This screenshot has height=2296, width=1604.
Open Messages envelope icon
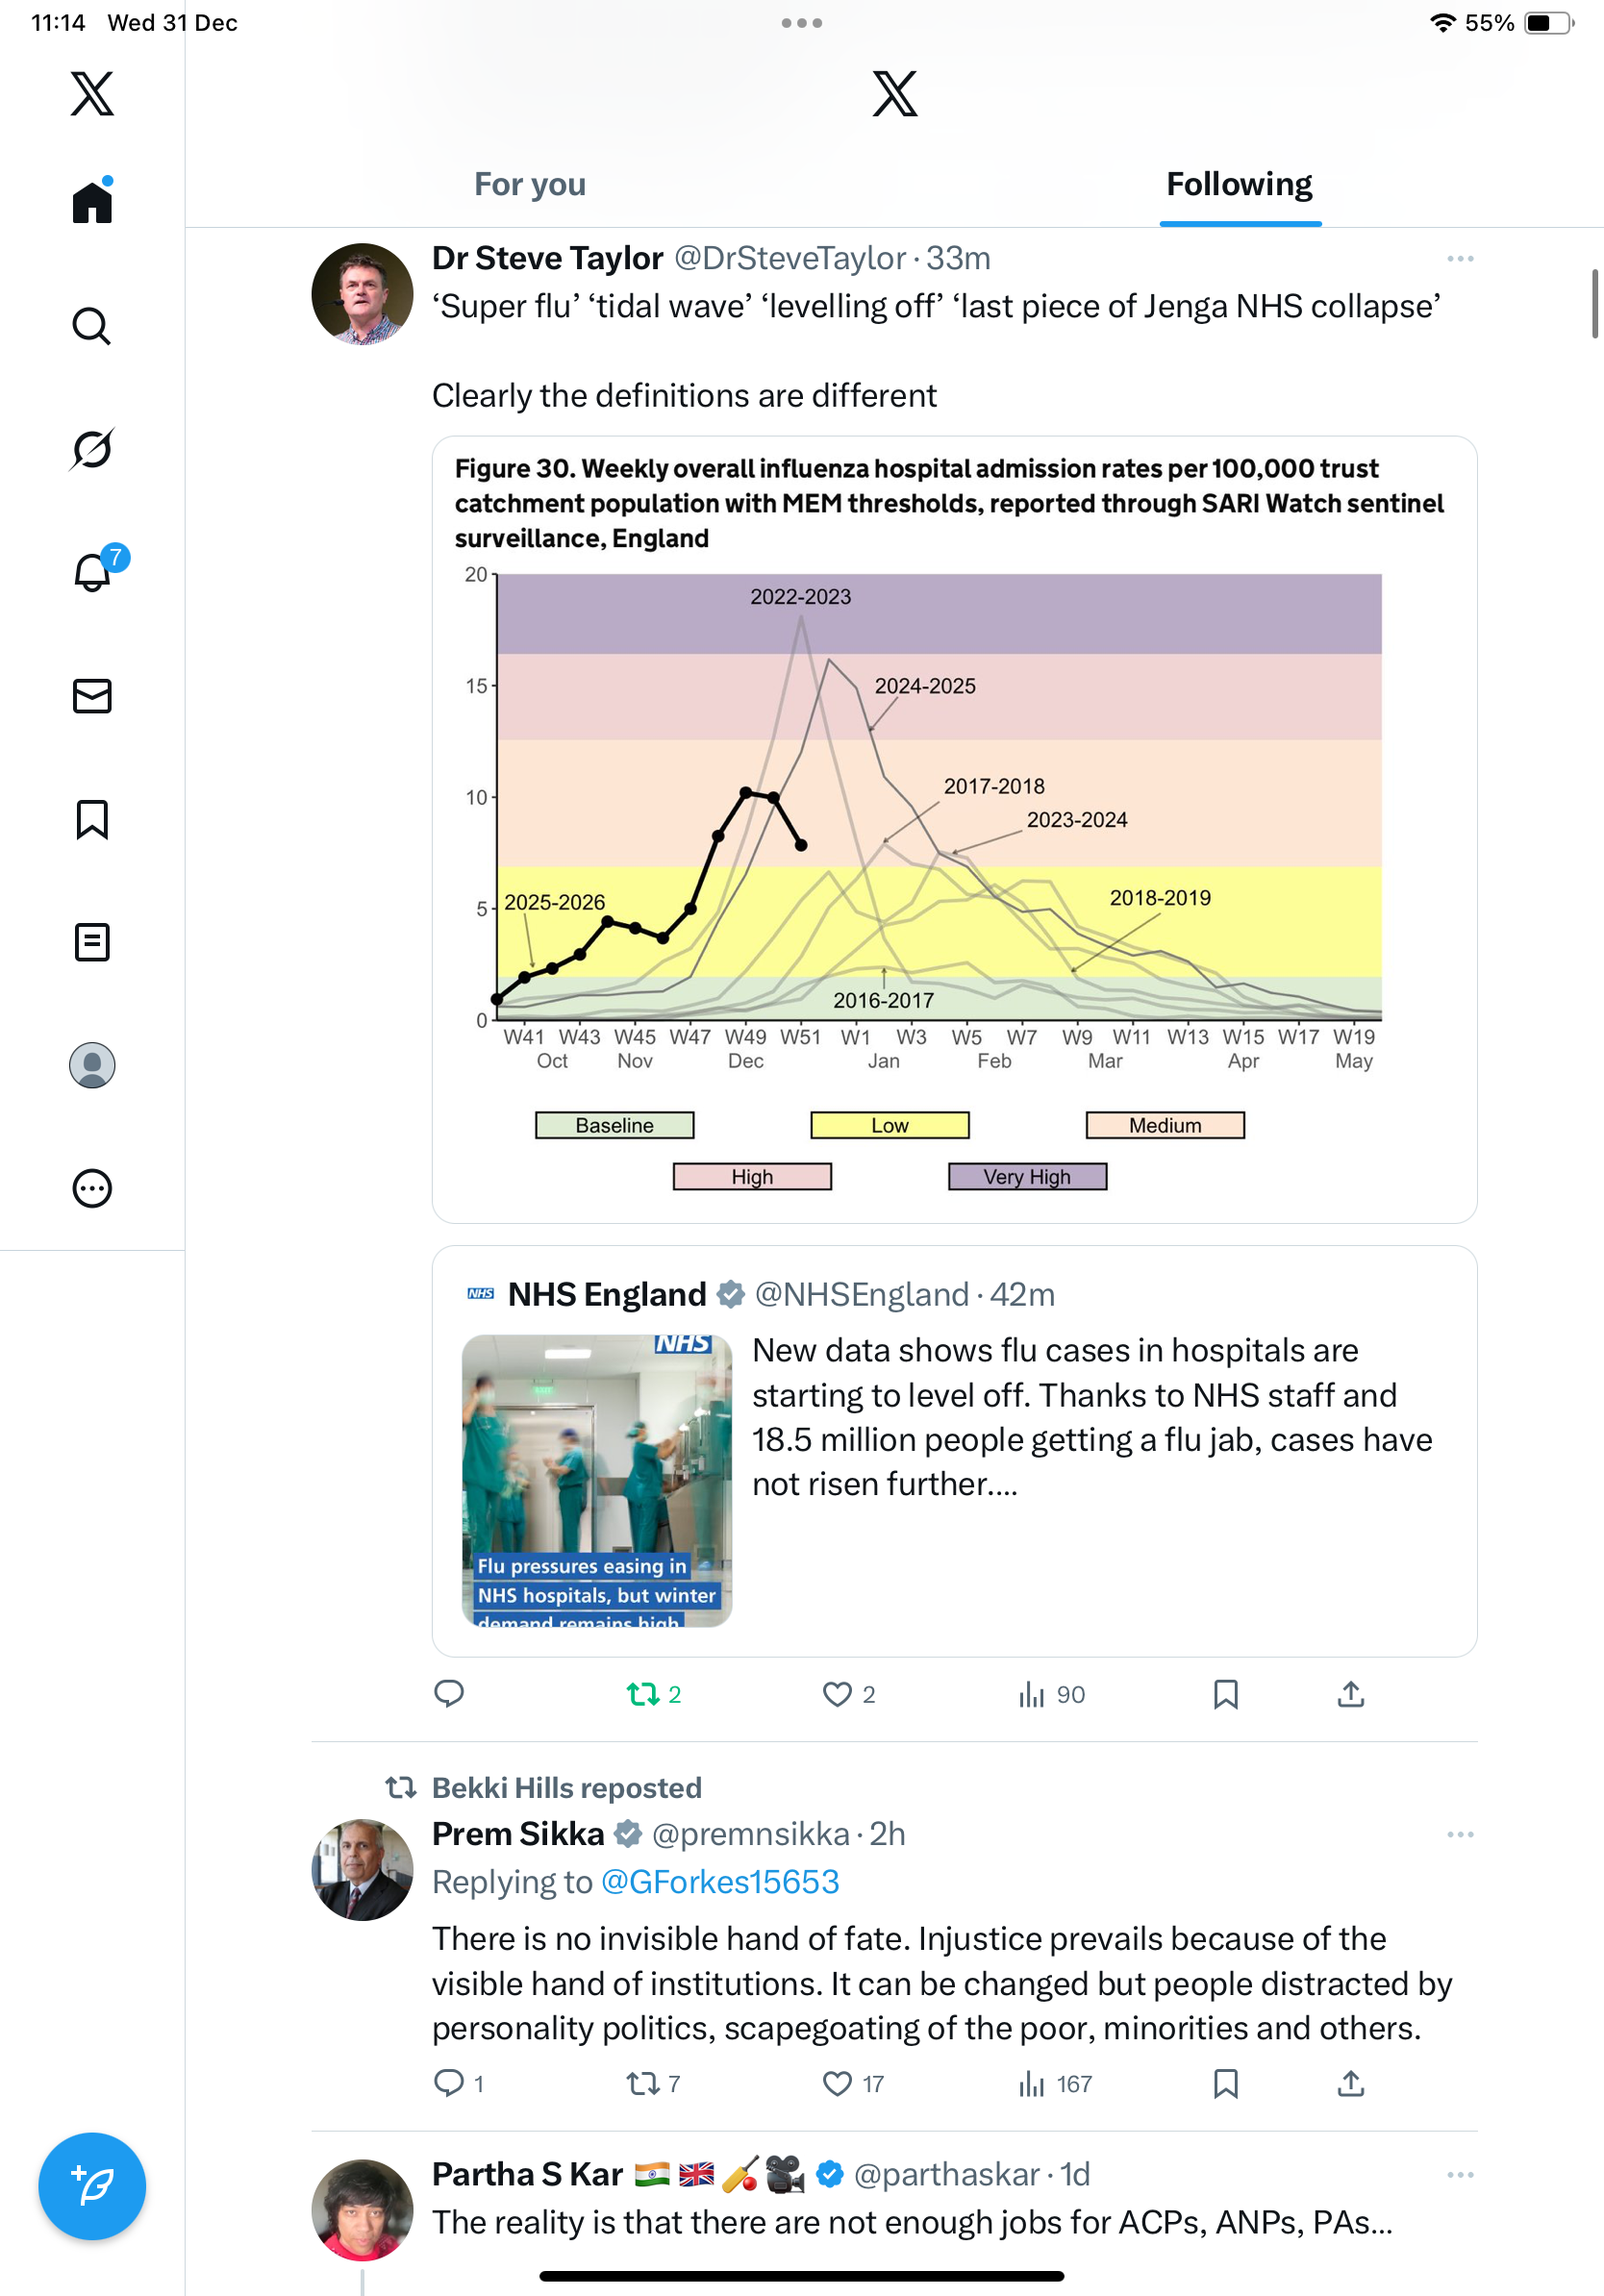[x=91, y=696]
